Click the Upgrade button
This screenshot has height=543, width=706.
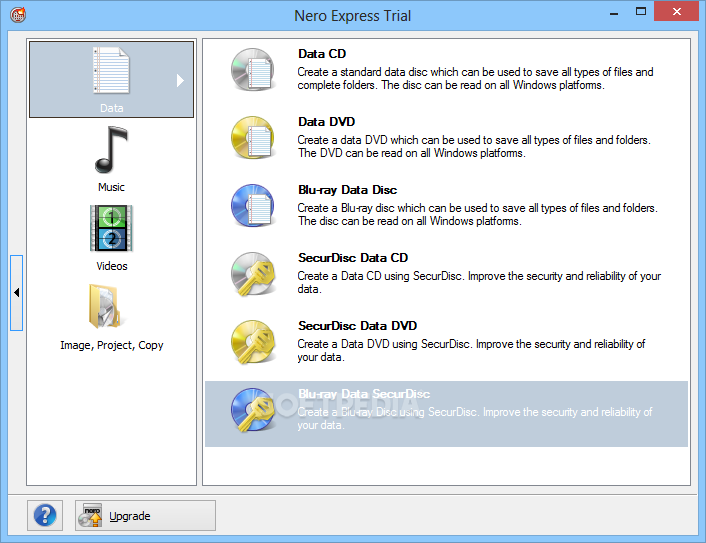[145, 516]
